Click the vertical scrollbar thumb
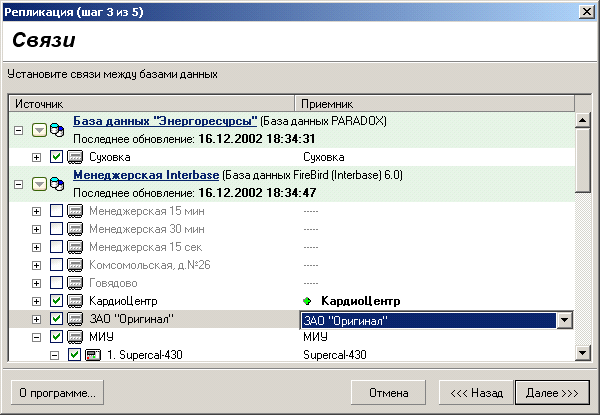The width and height of the screenshot is (600, 415). 582,161
